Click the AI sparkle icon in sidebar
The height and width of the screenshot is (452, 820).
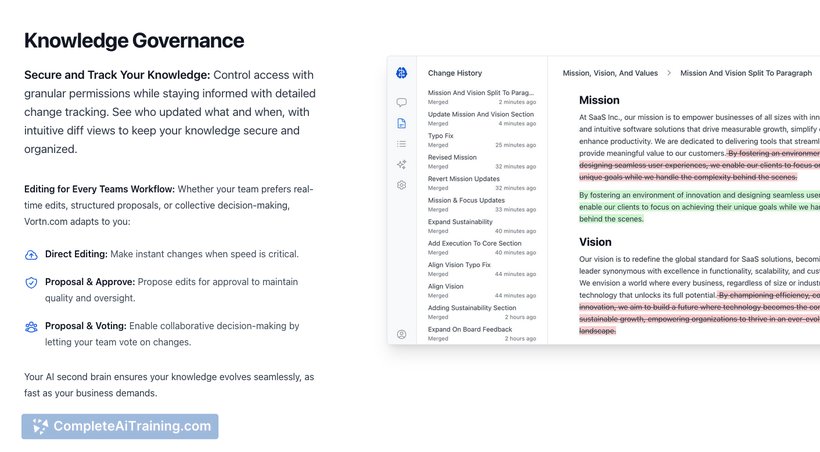[402, 164]
